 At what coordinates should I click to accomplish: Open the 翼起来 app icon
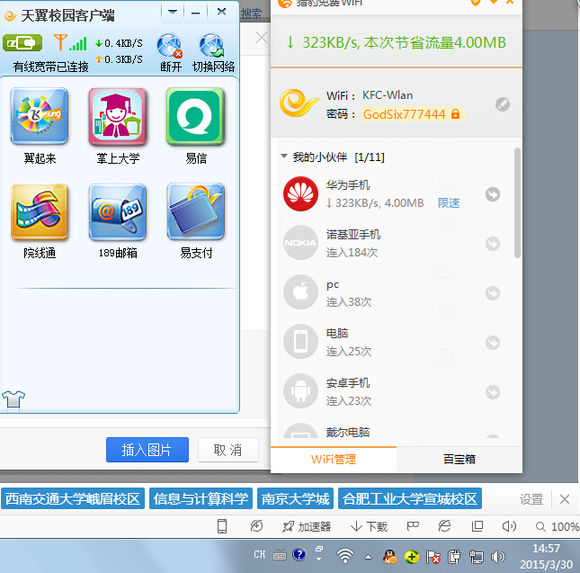pyautogui.click(x=39, y=116)
